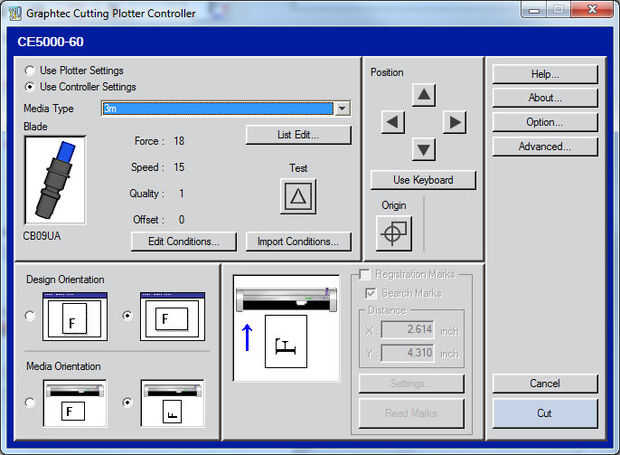Run the Test cut triangle button
This screenshot has width=620, height=455.
298,196
